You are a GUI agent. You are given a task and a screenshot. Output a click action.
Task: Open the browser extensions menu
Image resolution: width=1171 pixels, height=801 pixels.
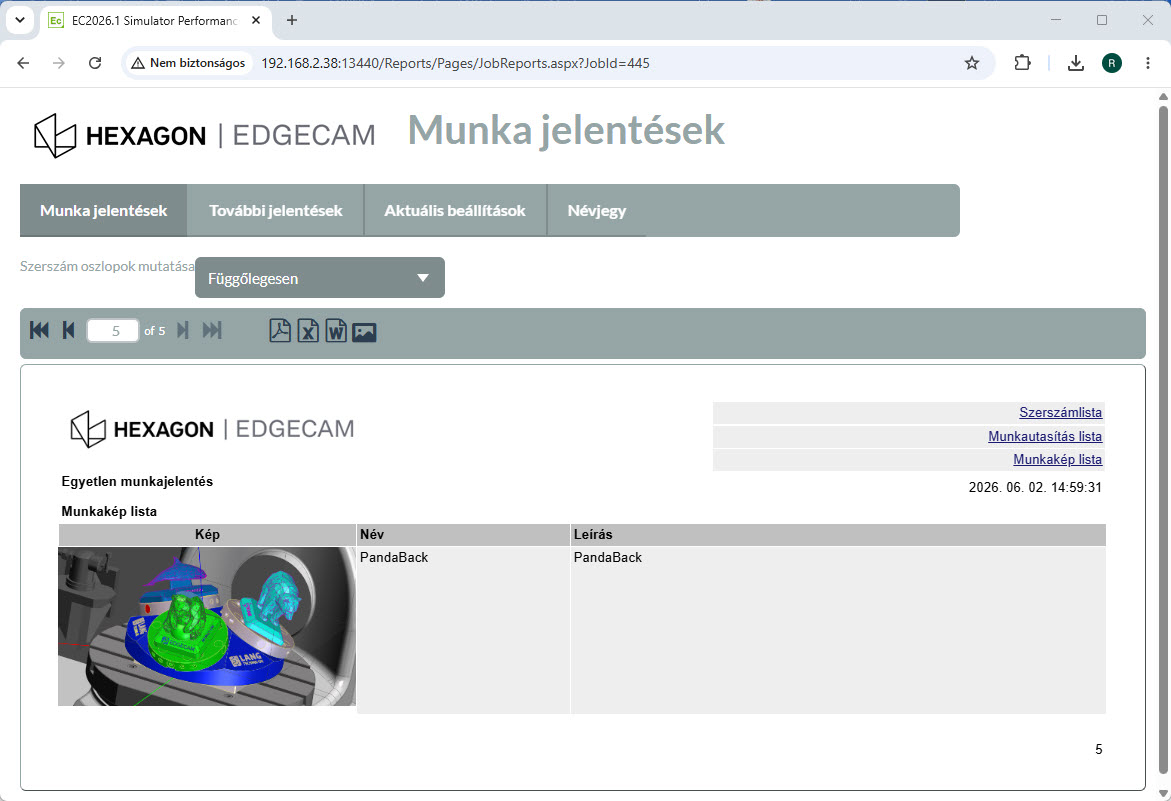coord(1022,63)
